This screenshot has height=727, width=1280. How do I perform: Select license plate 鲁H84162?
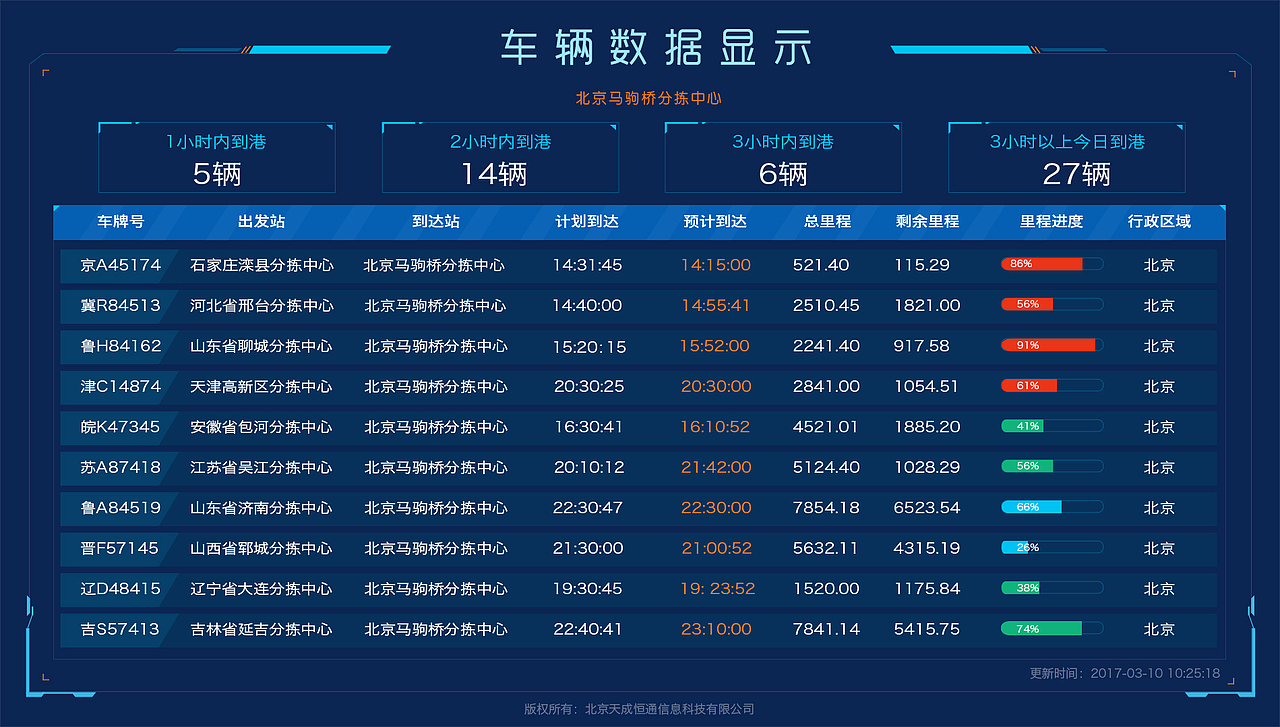120,346
